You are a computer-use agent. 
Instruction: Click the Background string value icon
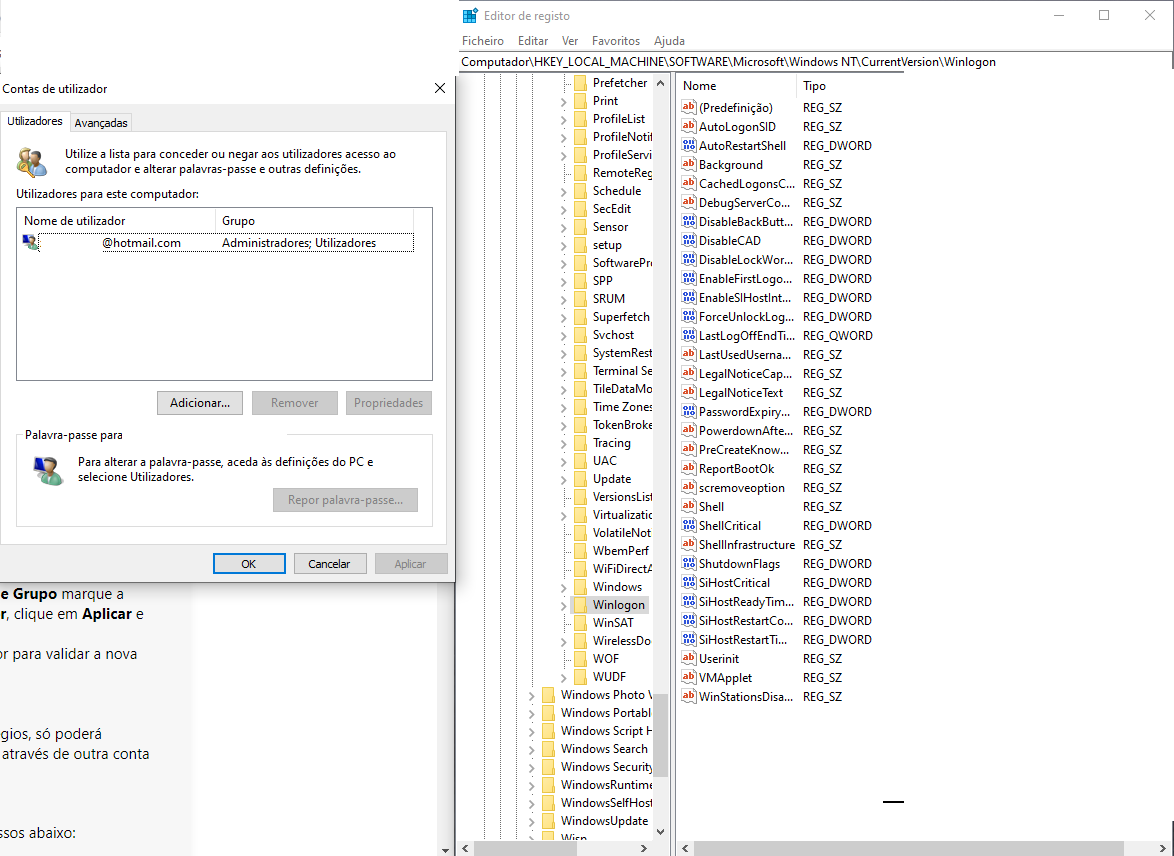[x=689, y=164]
